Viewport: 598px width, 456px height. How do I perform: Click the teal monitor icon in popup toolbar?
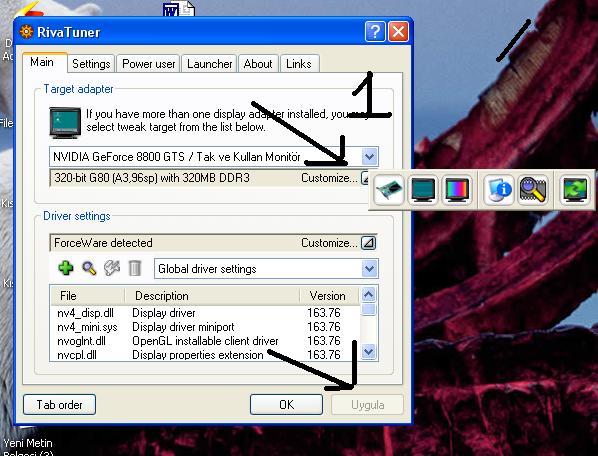[423, 189]
